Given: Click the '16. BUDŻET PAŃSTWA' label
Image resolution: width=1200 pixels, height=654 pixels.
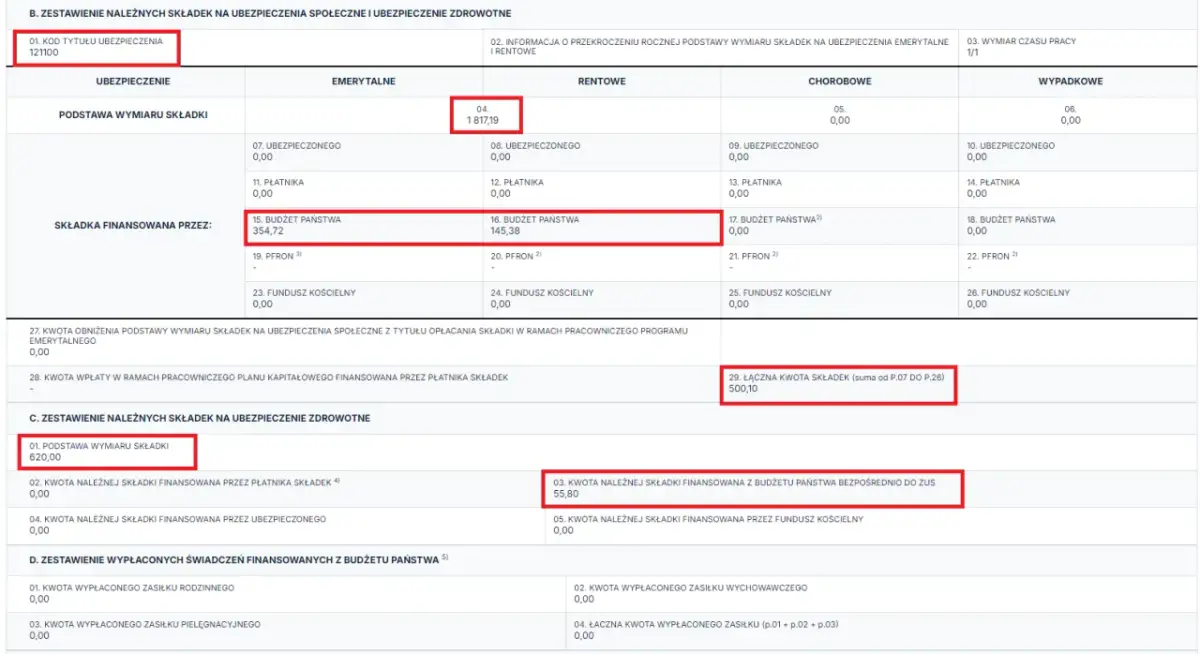Looking at the screenshot, I should [535, 219].
